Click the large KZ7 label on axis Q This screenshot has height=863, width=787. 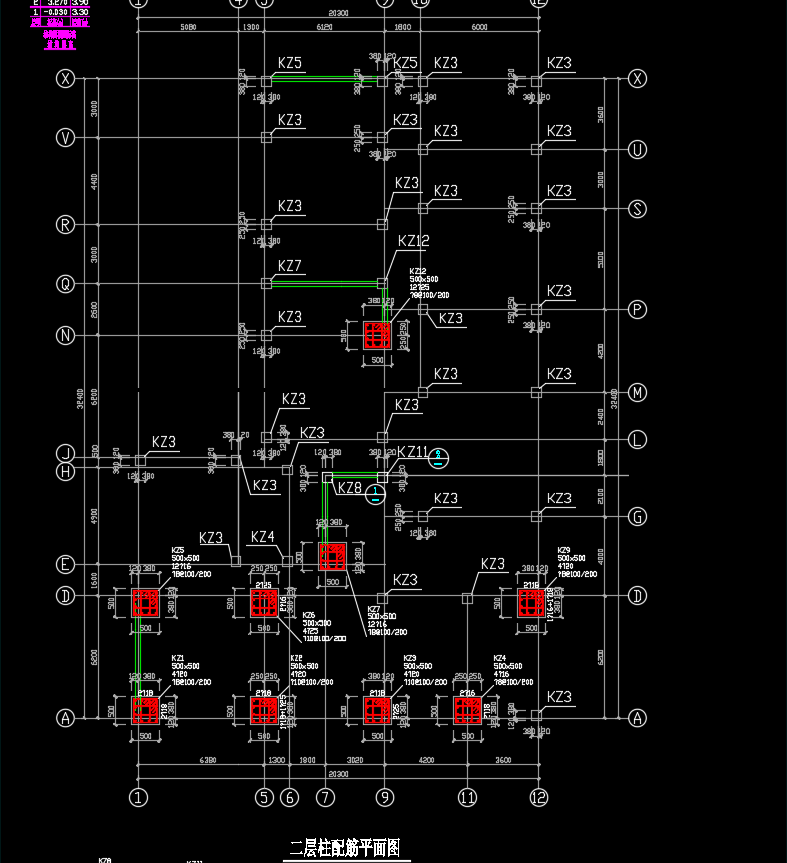pos(289,266)
